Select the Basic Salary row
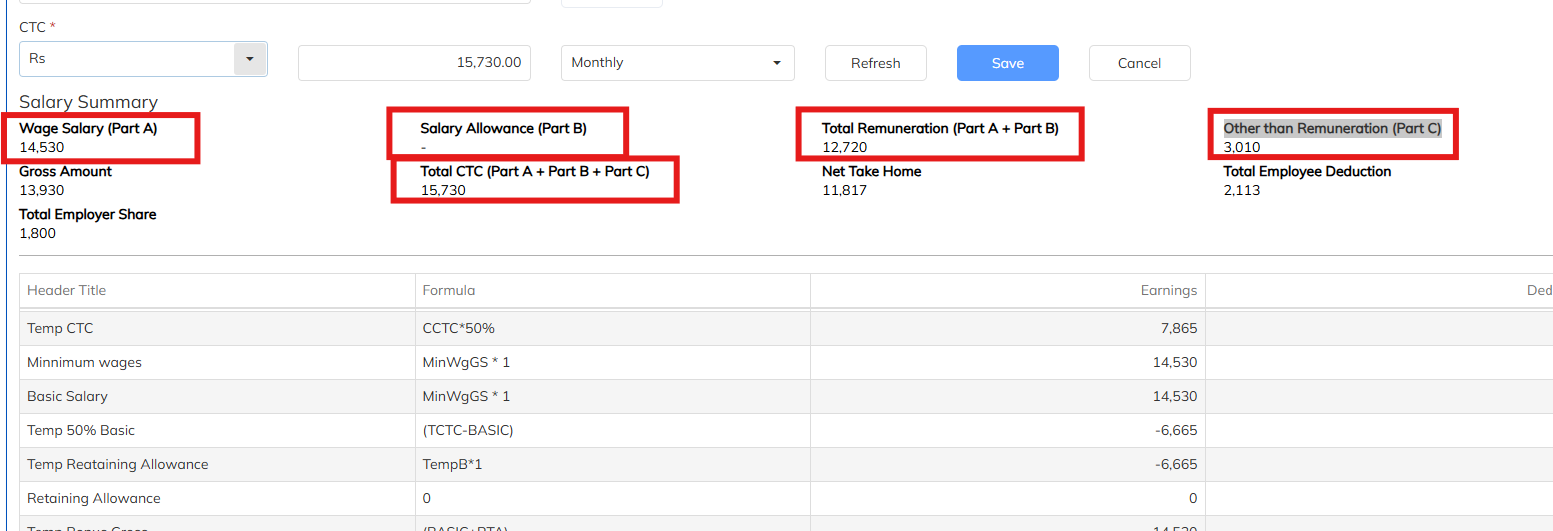This screenshot has width=1553, height=531. (x=67, y=397)
